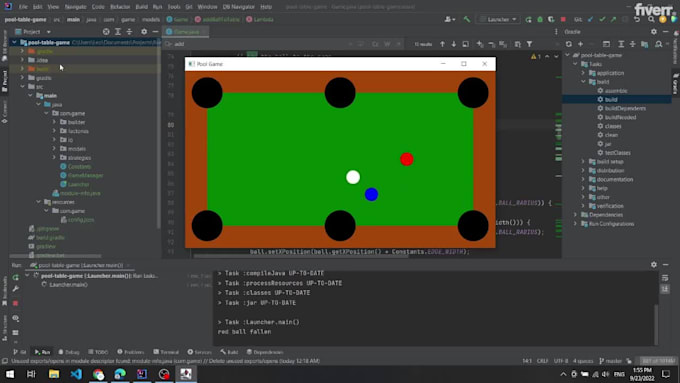Click red stop square in Run panel
Screen dimensions: 680x383
coord(16,303)
